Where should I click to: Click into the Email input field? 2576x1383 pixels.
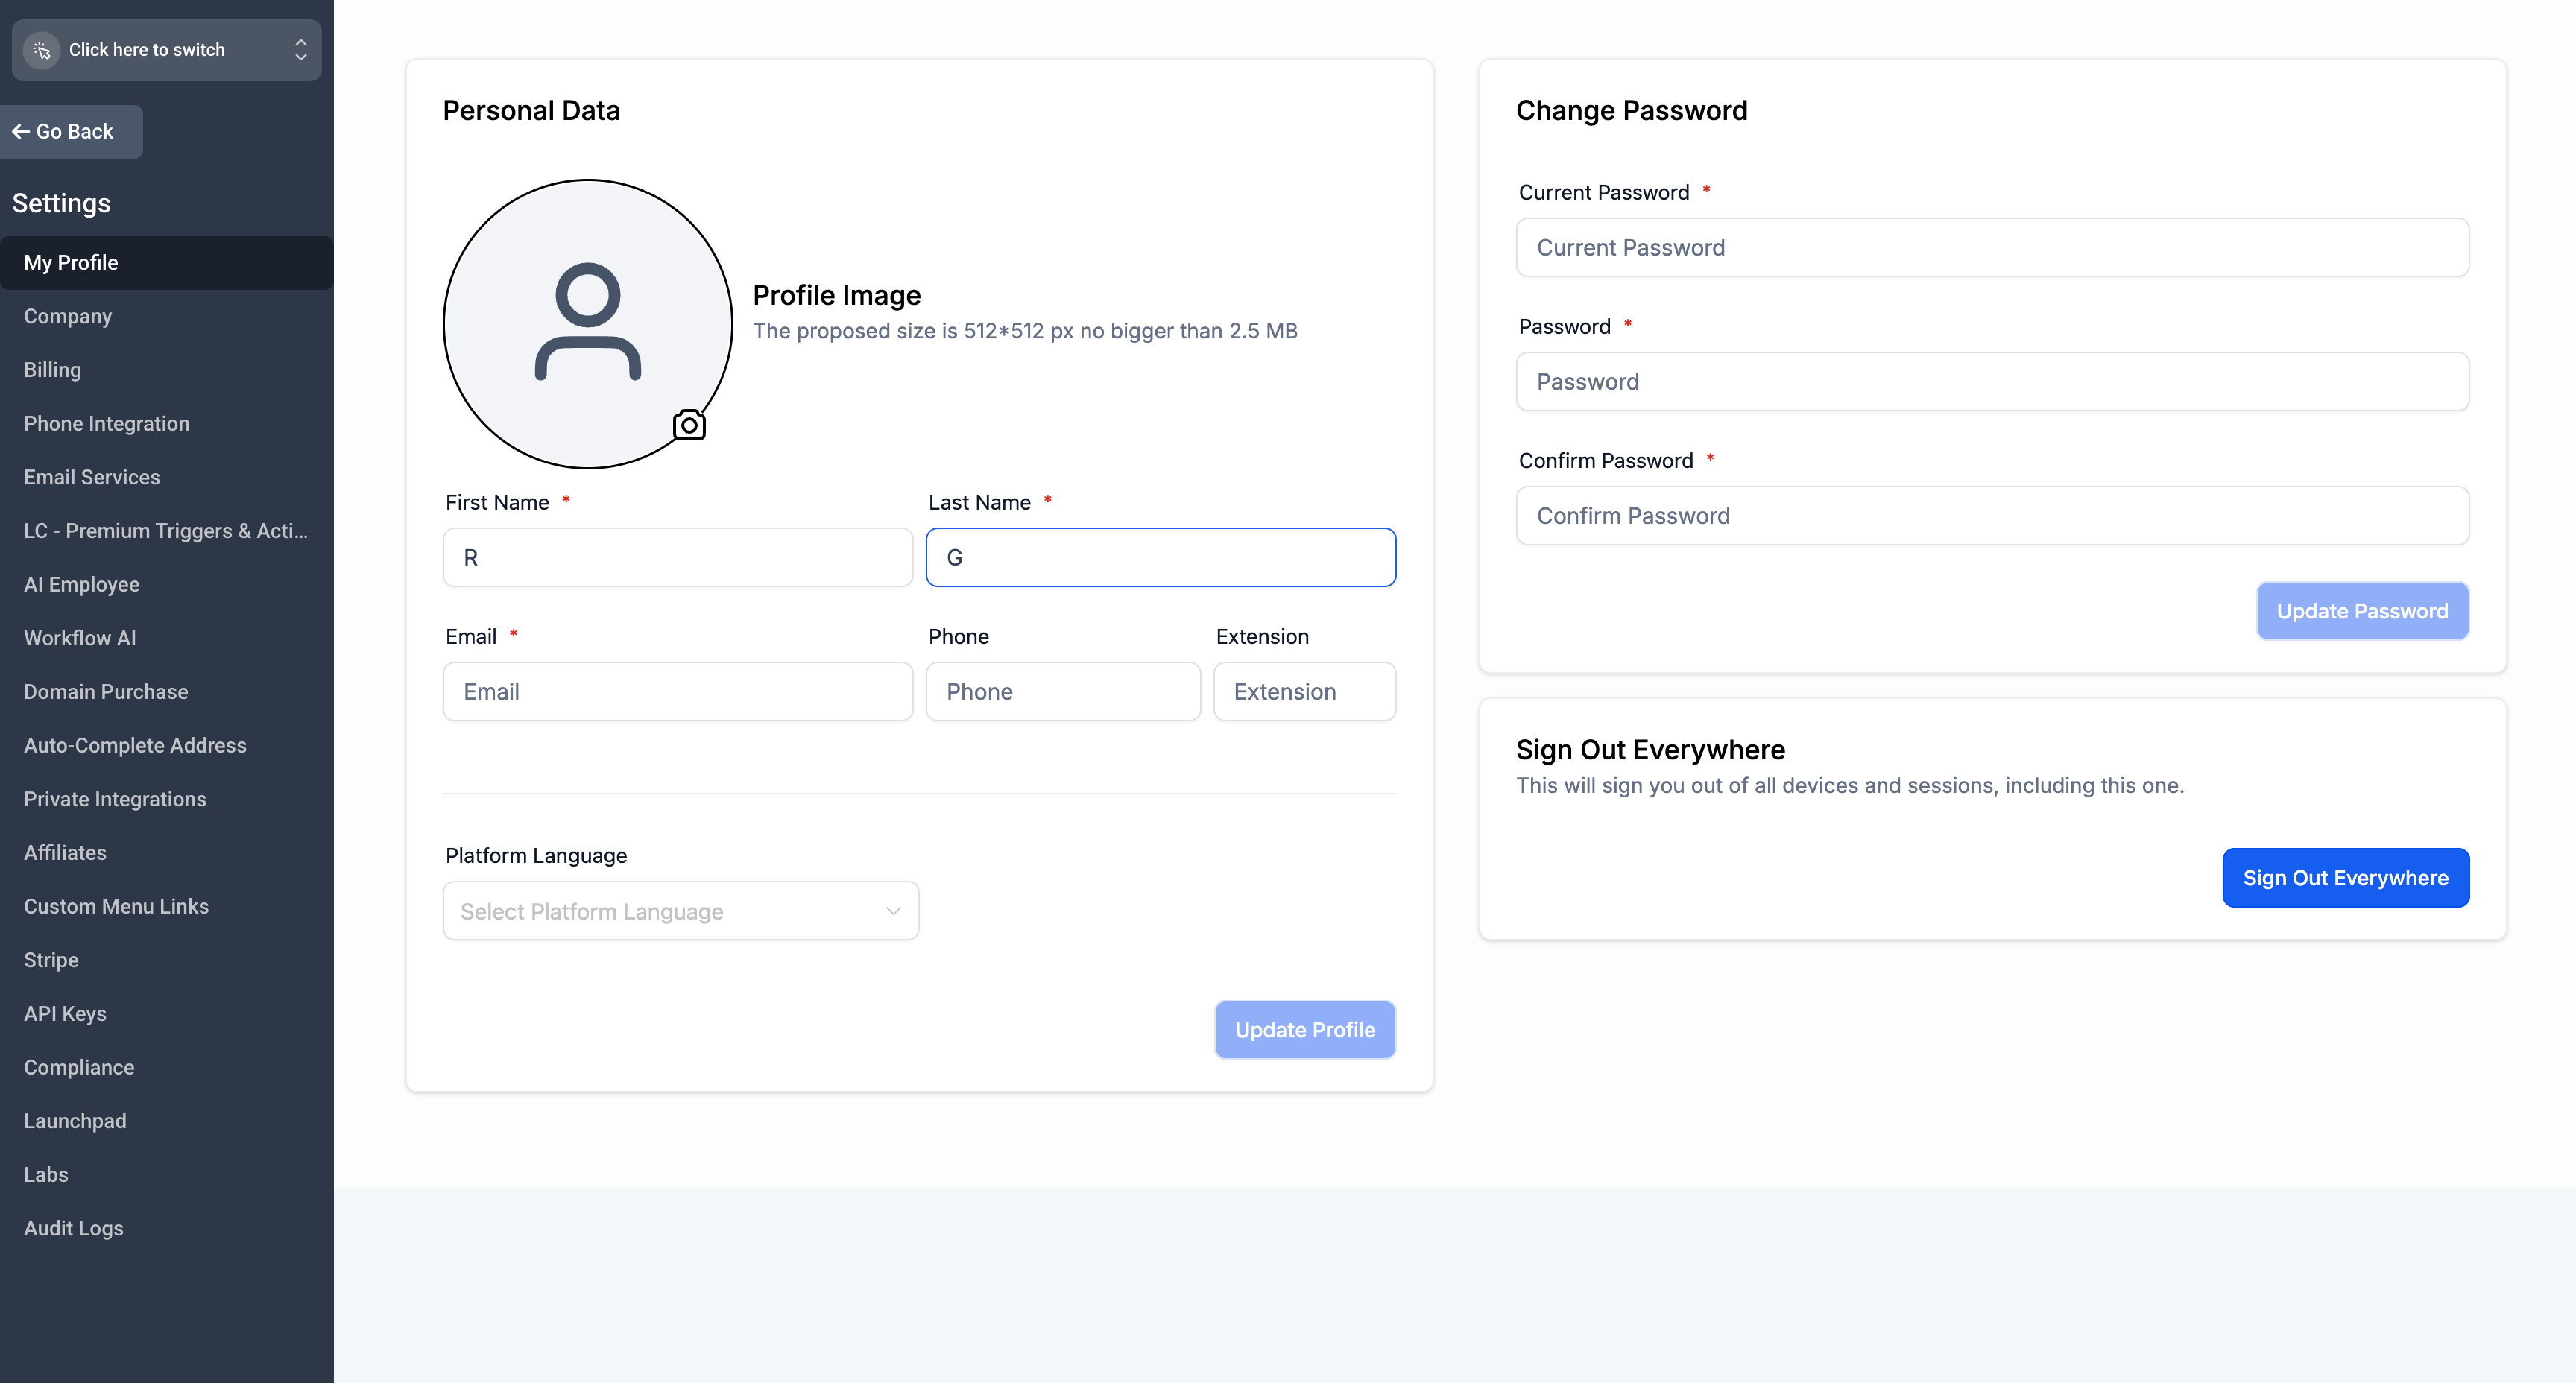(677, 691)
